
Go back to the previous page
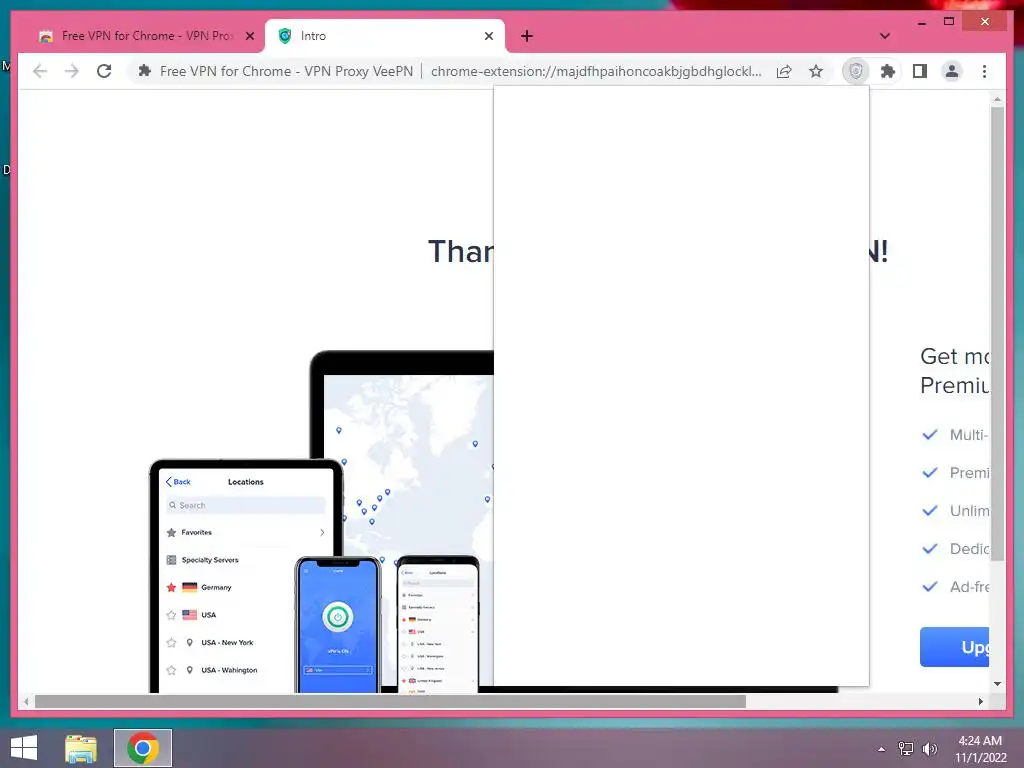pyautogui.click(x=40, y=71)
